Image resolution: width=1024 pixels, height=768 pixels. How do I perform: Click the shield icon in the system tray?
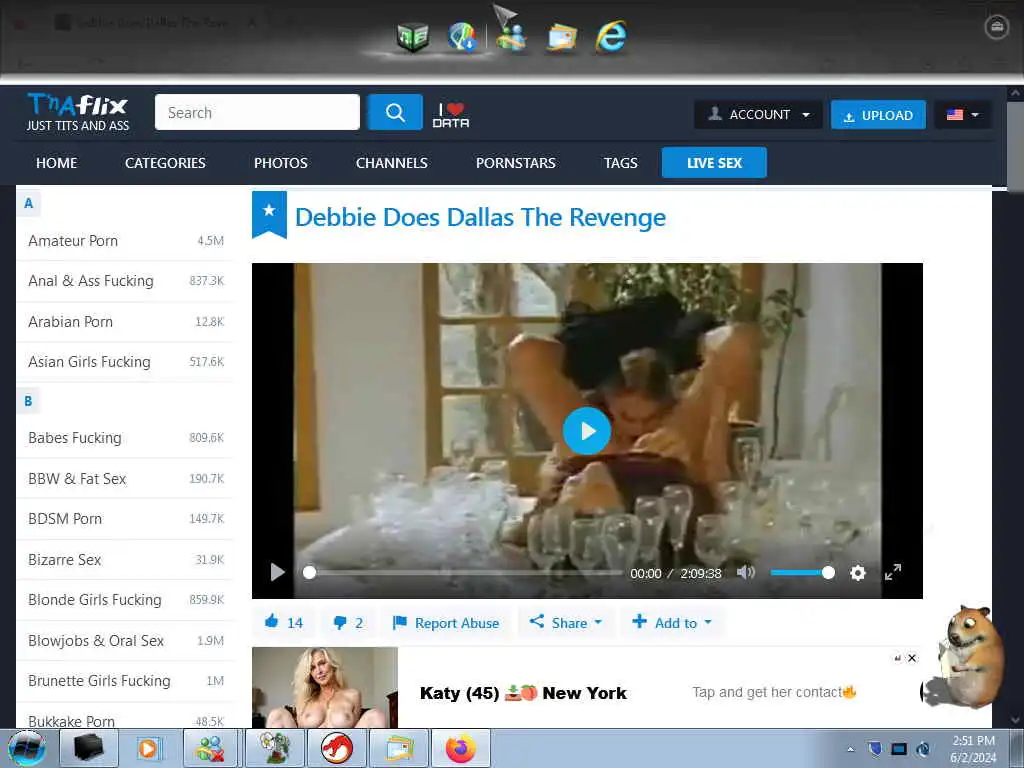[x=875, y=748]
